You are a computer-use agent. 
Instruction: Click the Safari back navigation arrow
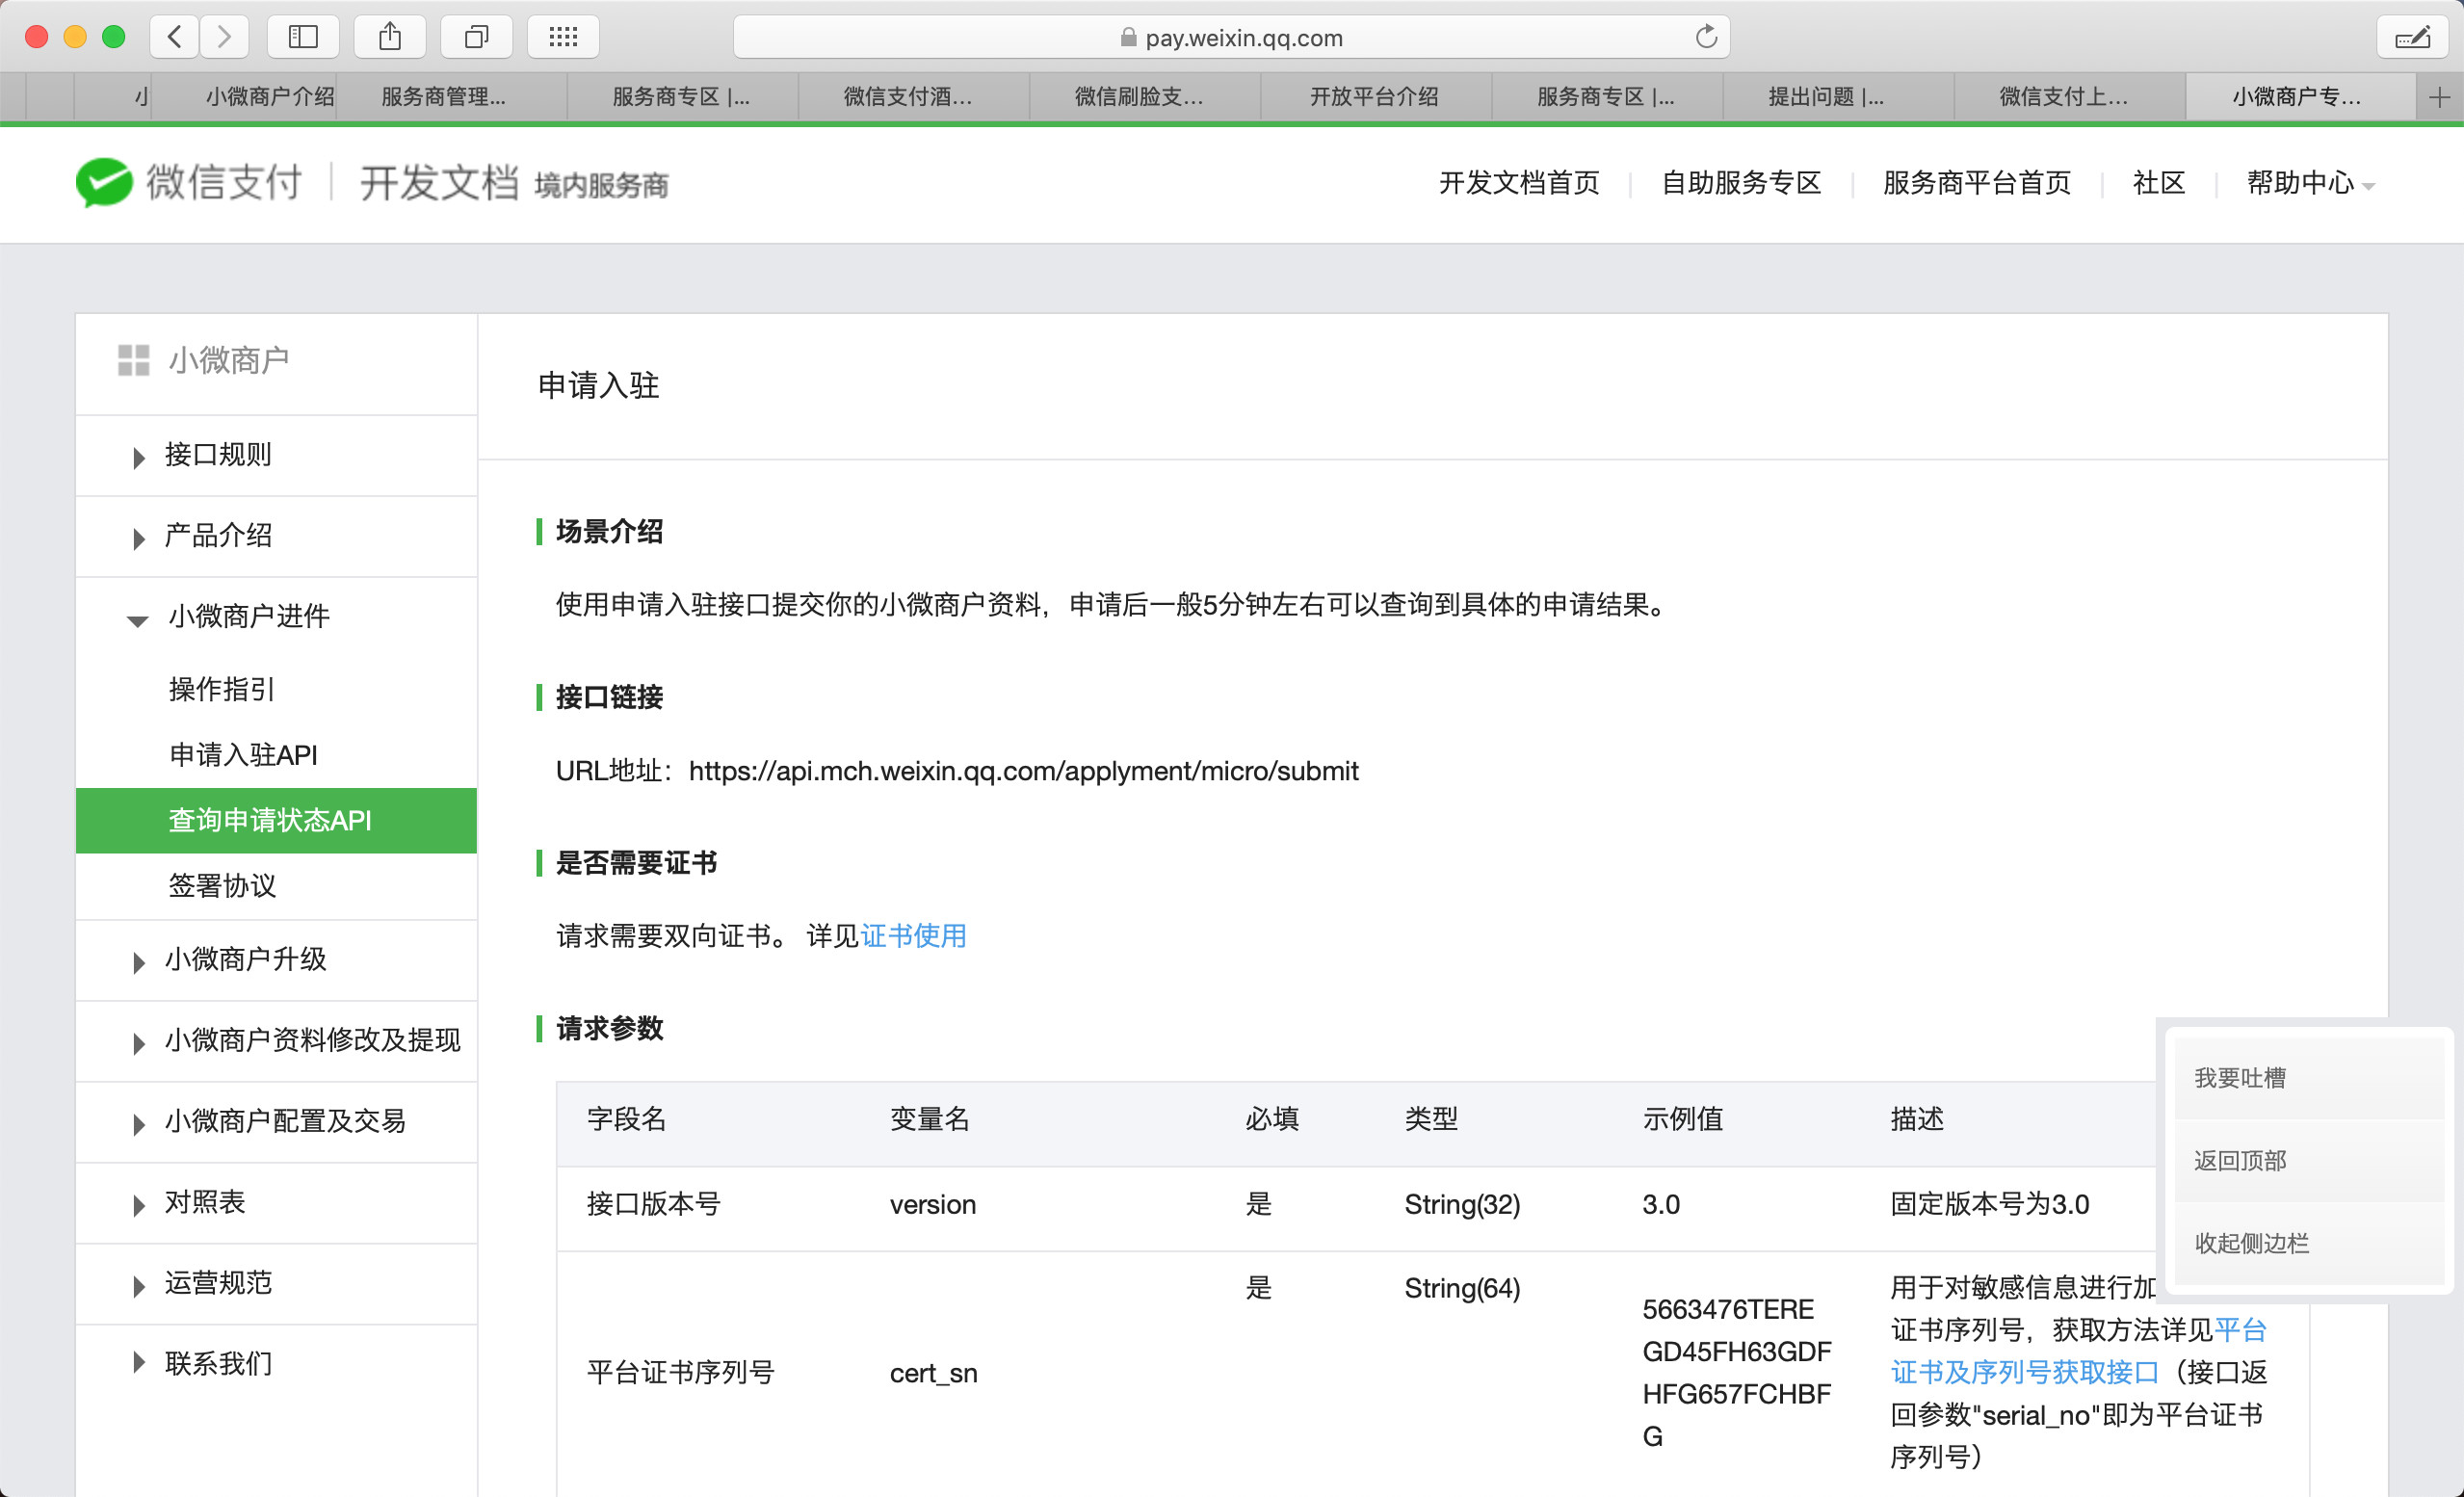click(x=174, y=37)
